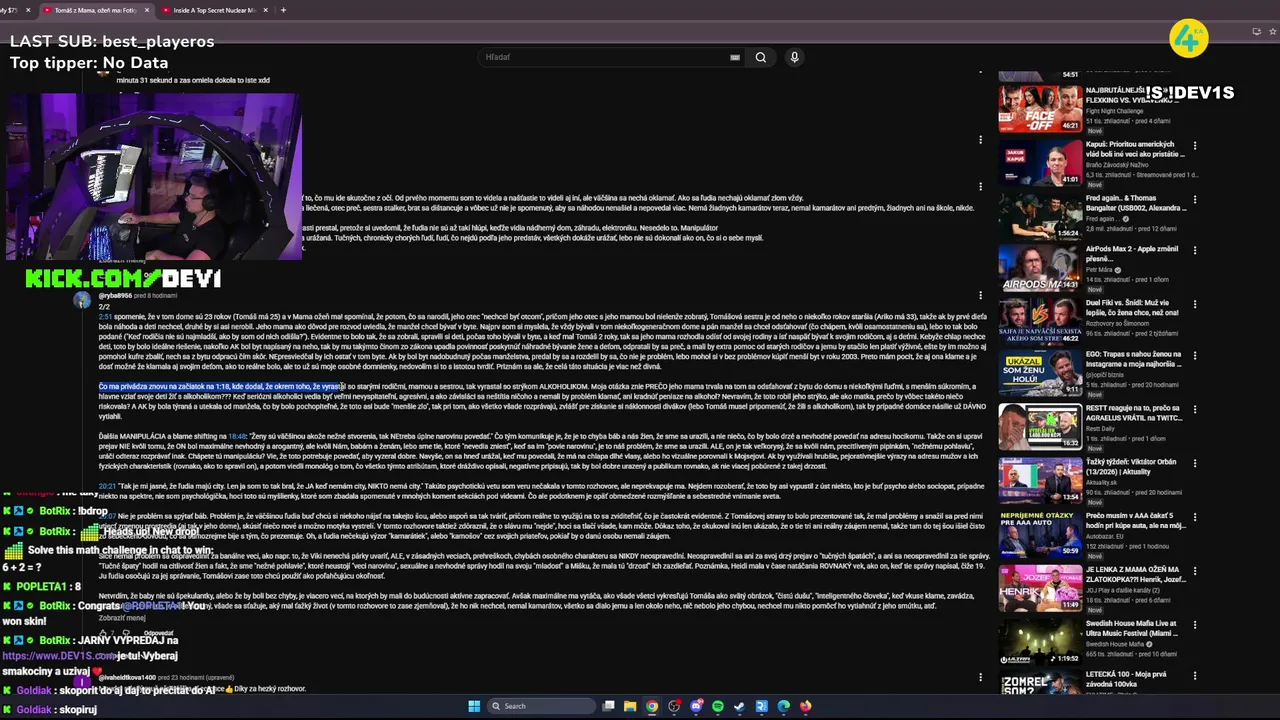Open more options for JE LENKA Z MAMA video

click(1194, 570)
